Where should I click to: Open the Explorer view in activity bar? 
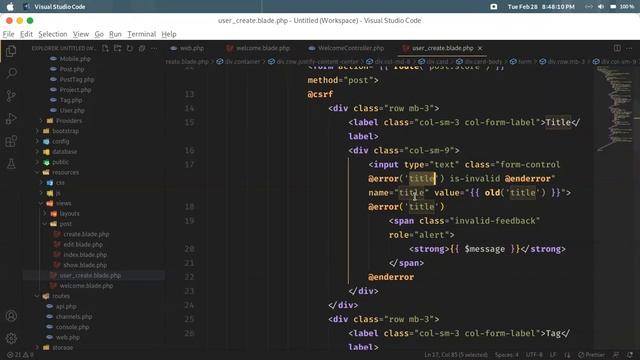click(x=11, y=51)
